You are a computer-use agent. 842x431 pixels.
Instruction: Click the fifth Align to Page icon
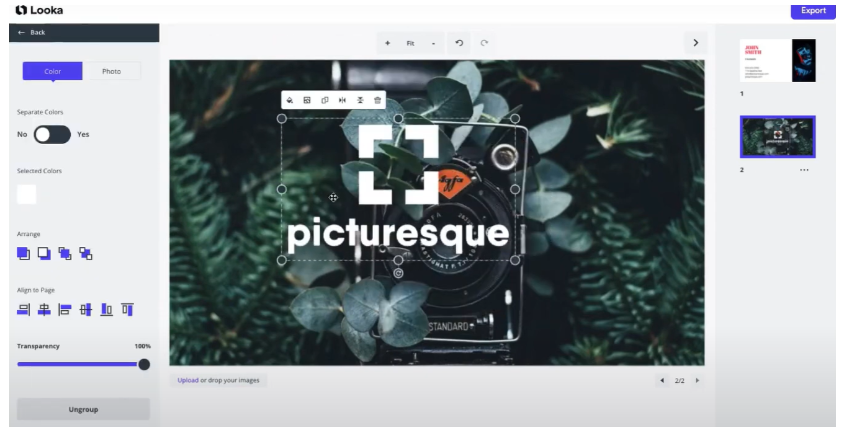coord(106,310)
